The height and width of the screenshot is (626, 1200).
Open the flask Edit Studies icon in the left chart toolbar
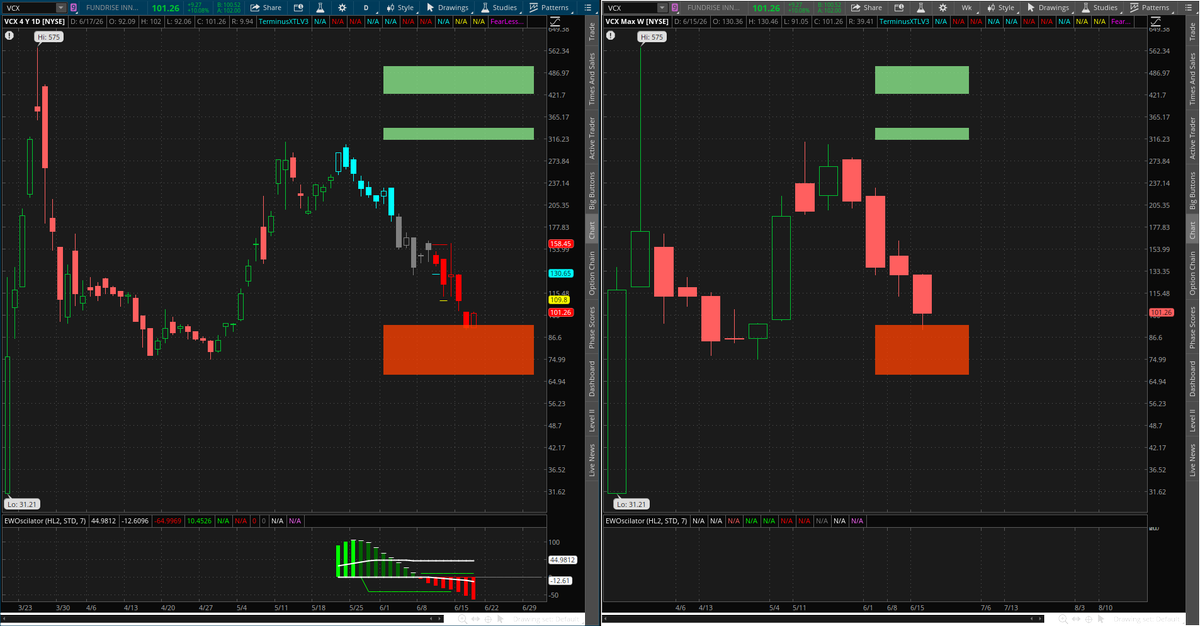point(320,8)
